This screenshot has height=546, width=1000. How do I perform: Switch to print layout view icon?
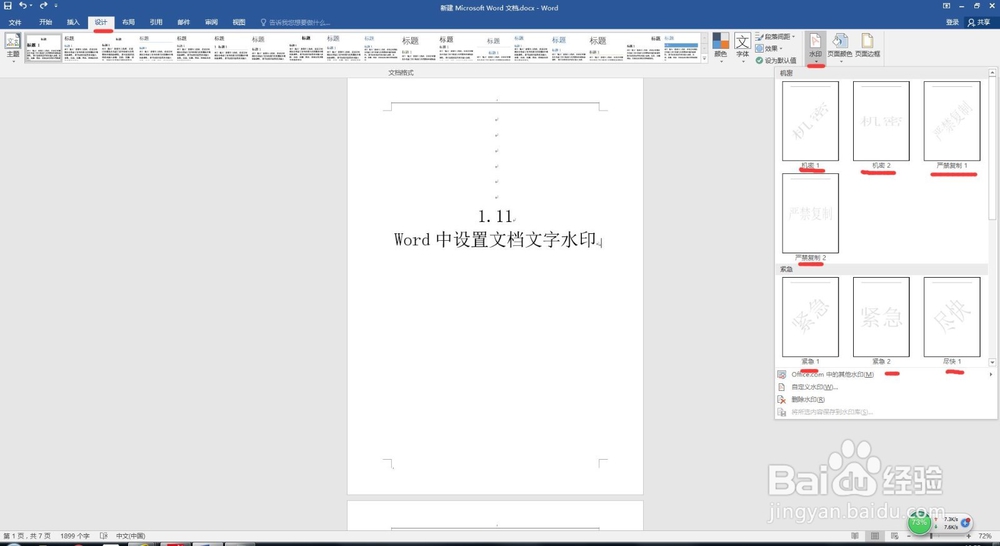click(x=875, y=536)
